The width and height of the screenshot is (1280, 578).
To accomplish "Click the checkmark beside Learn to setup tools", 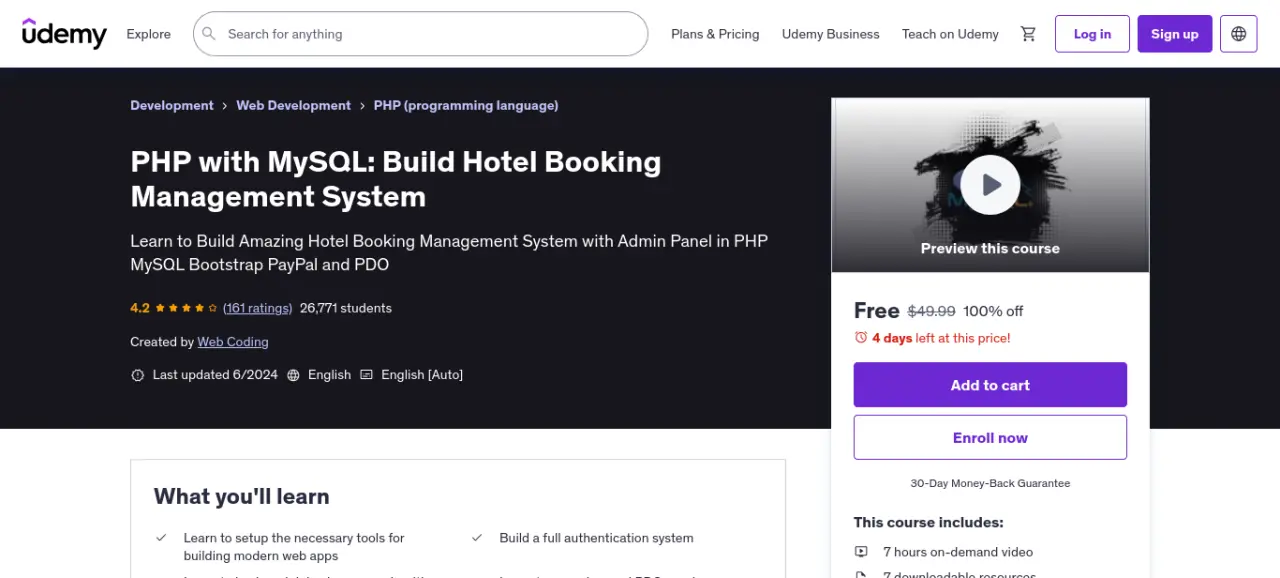I will pos(161,538).
